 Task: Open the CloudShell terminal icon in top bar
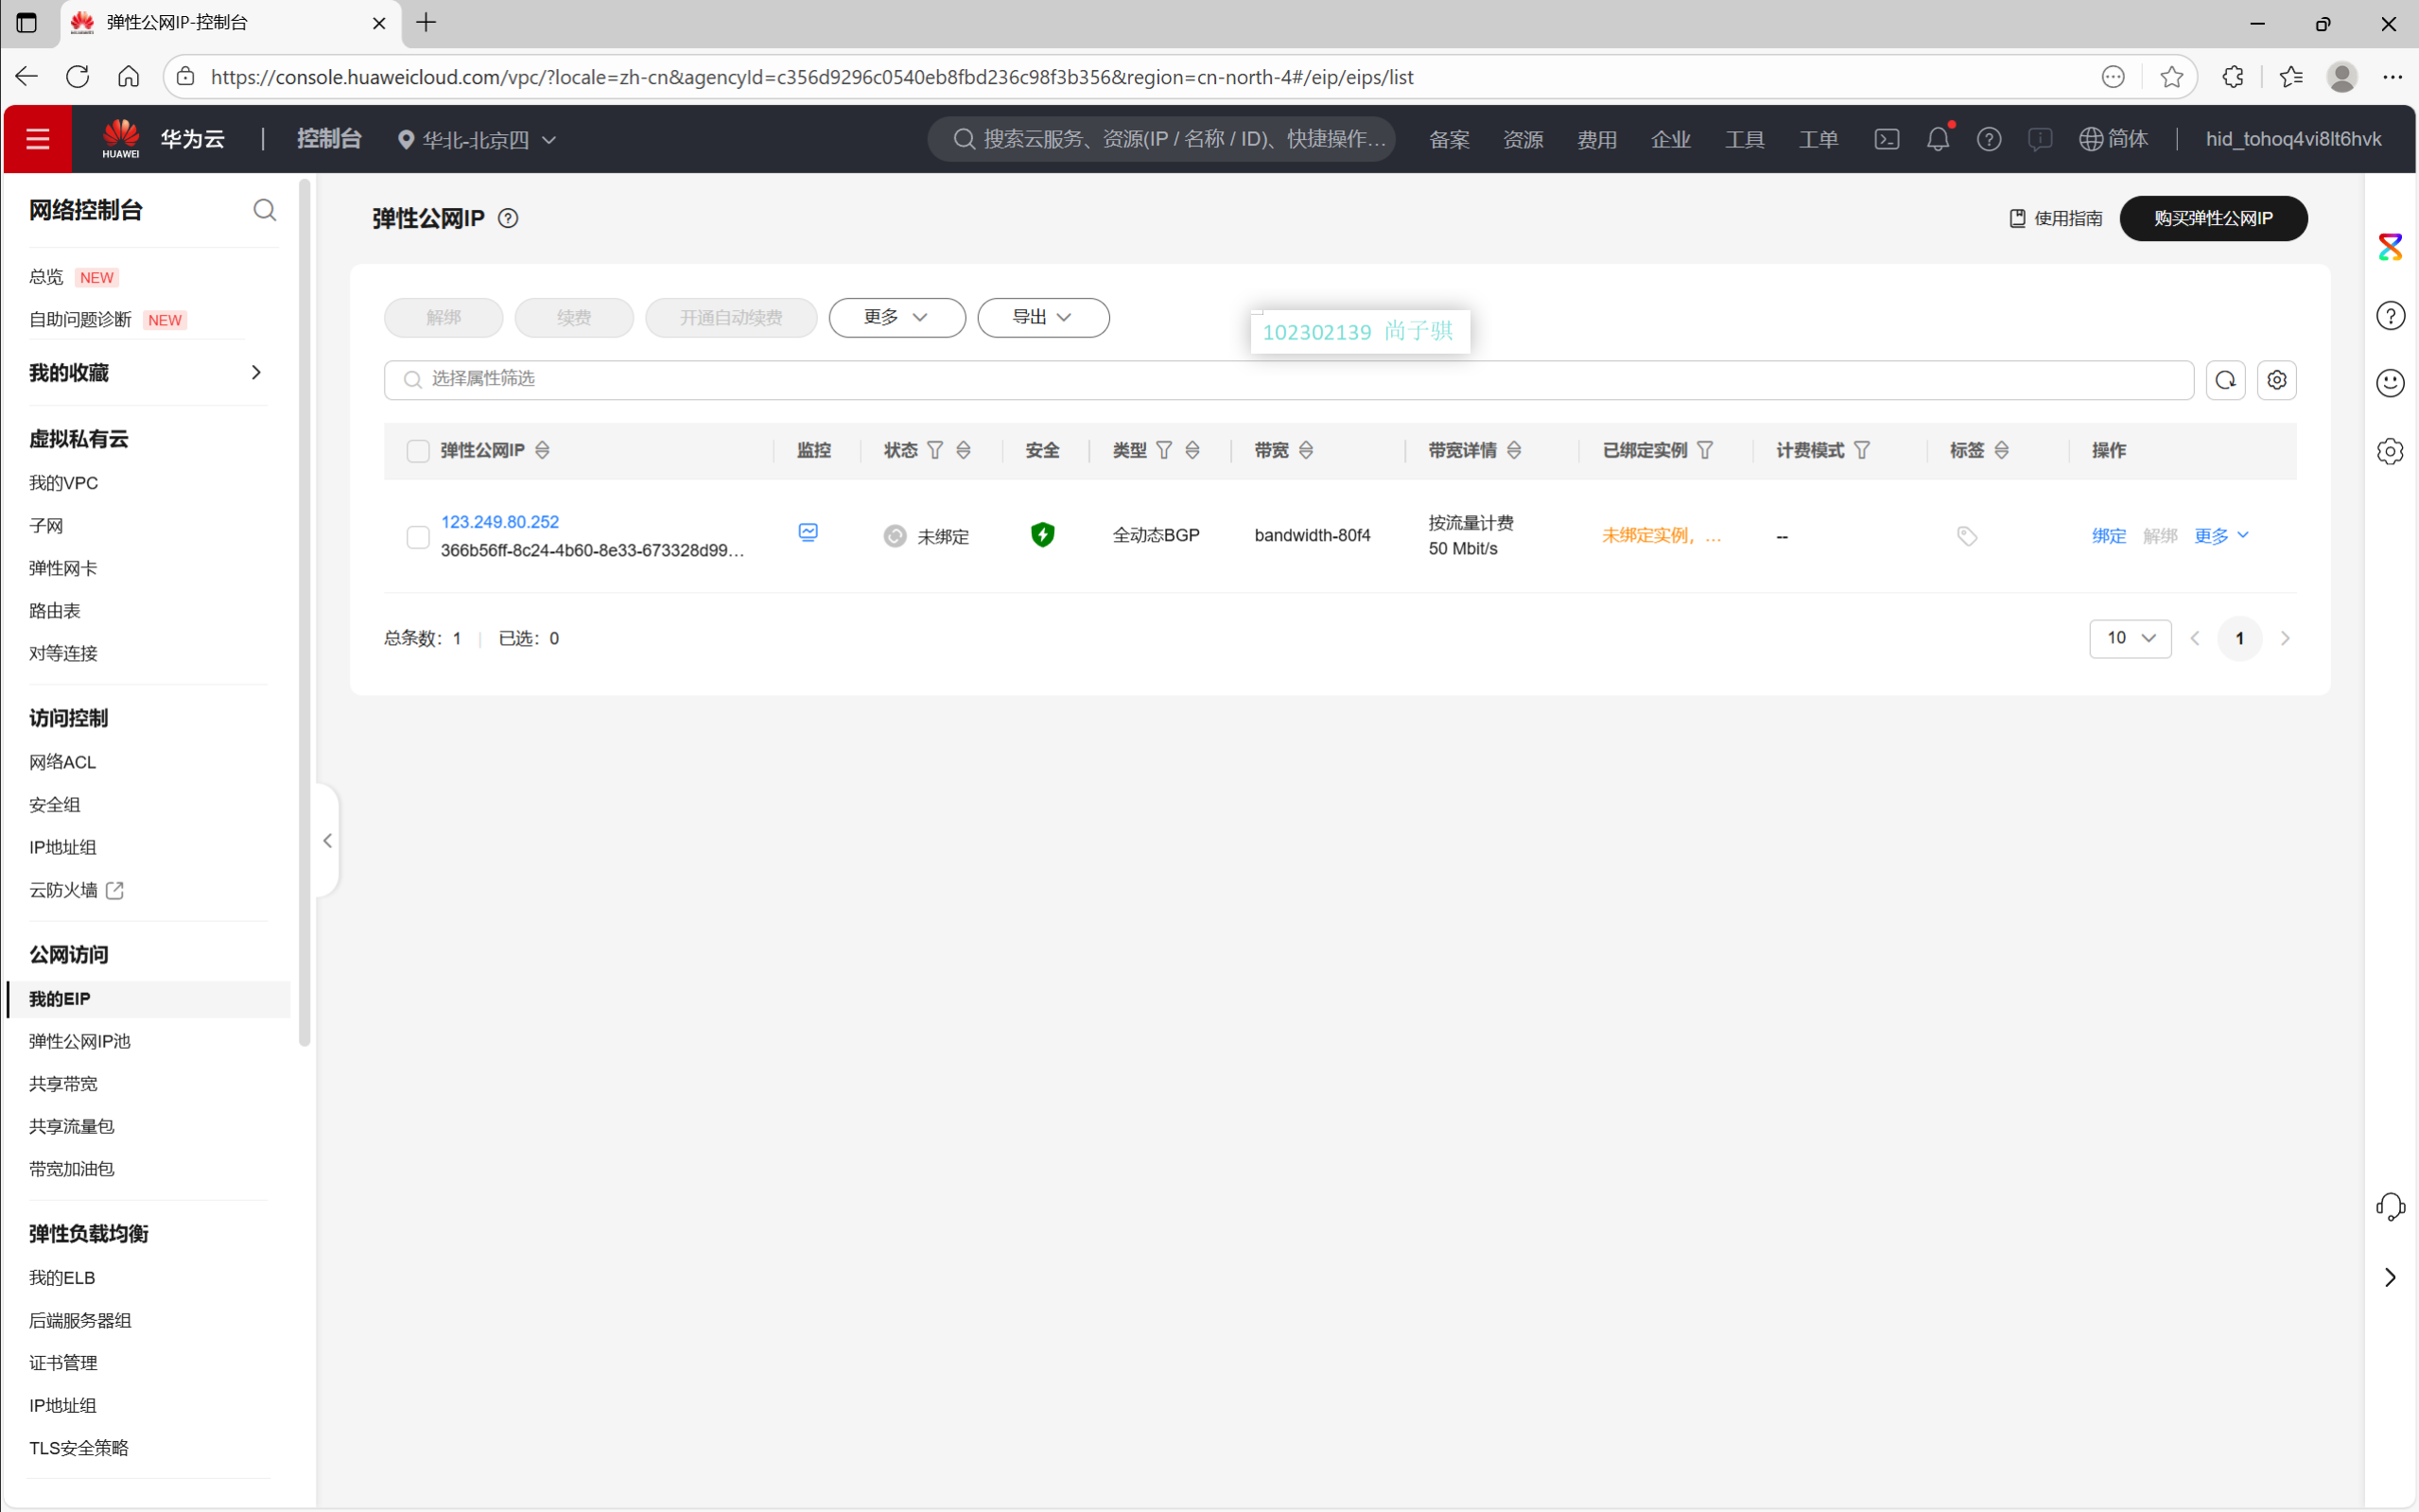pos(1886,139)
